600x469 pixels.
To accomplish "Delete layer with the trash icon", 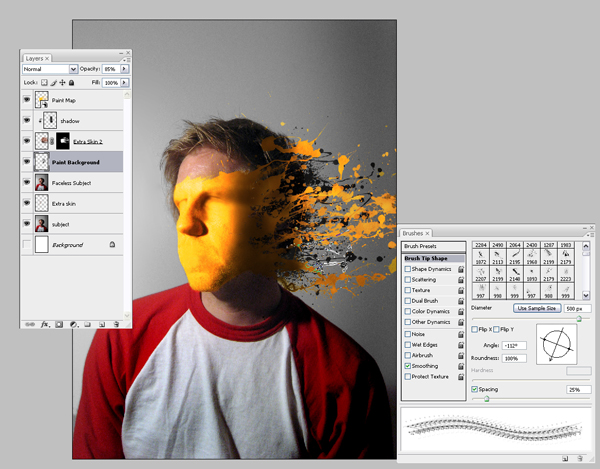I will pos(116,324).
